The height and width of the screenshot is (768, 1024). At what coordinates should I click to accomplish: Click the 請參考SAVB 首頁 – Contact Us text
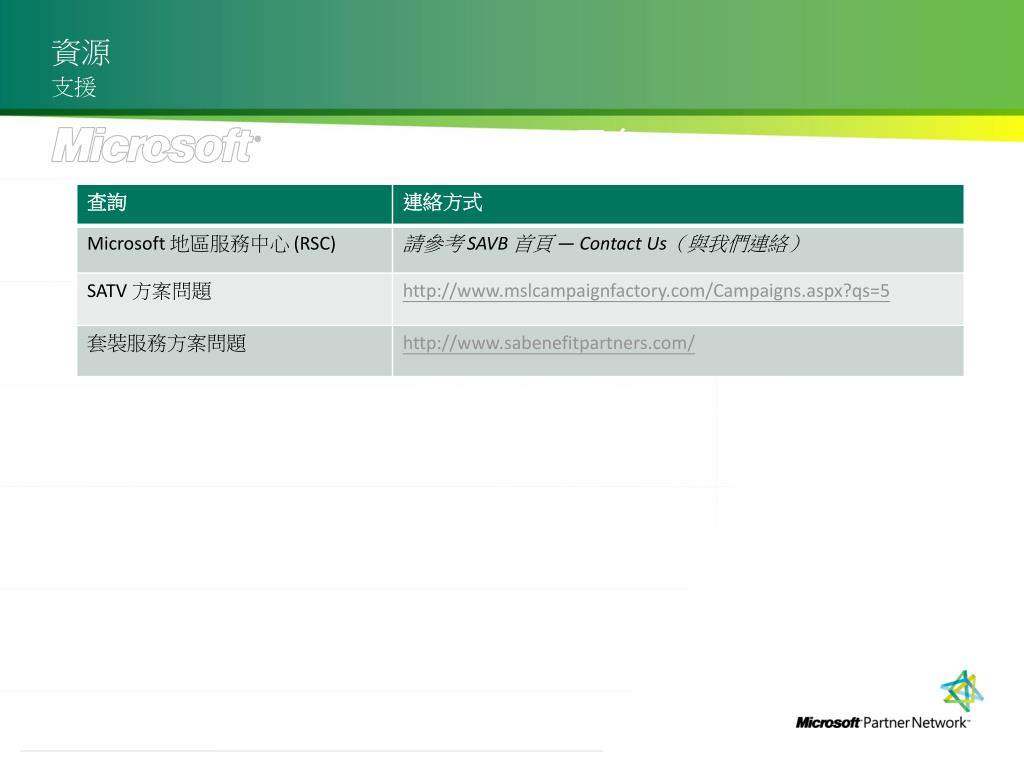[601, 244]
